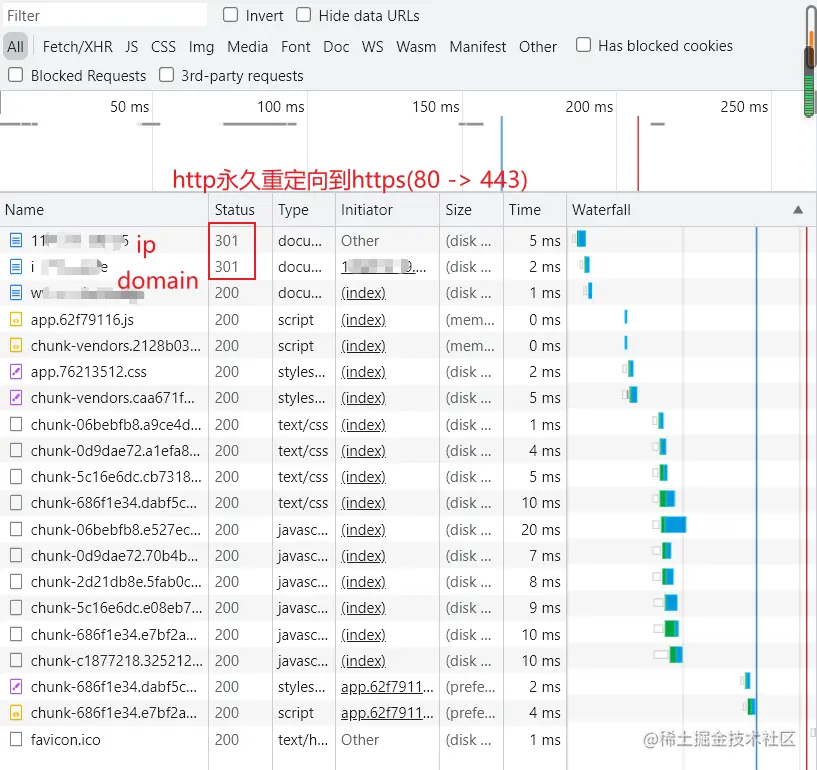Click the 20 ms time cell
The height and width of the screenshot is (770, 817).
click(540, 529)
